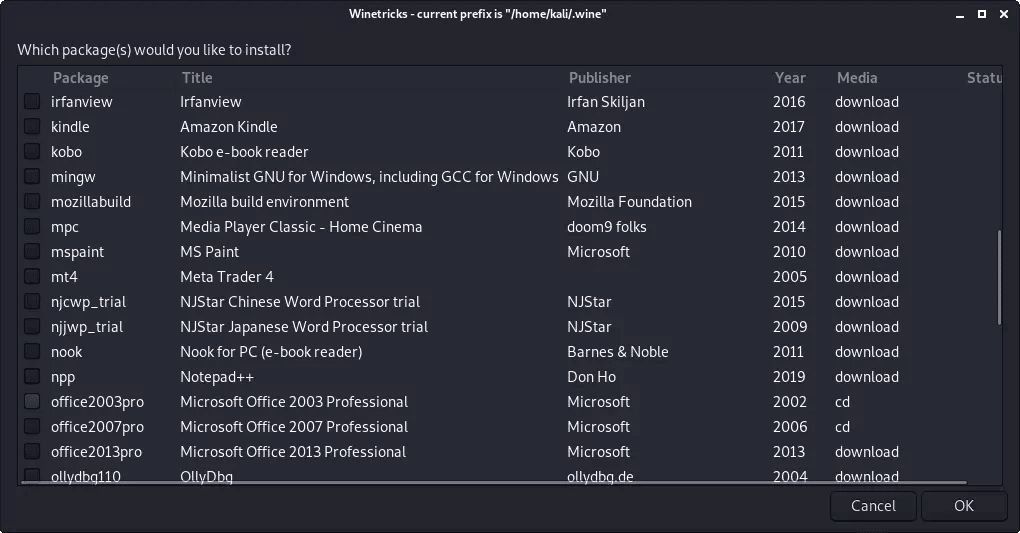This screenshot has width=1020, height=533.
Task: Enable the mingw package checkbox
Action: (x=33, y=177)
